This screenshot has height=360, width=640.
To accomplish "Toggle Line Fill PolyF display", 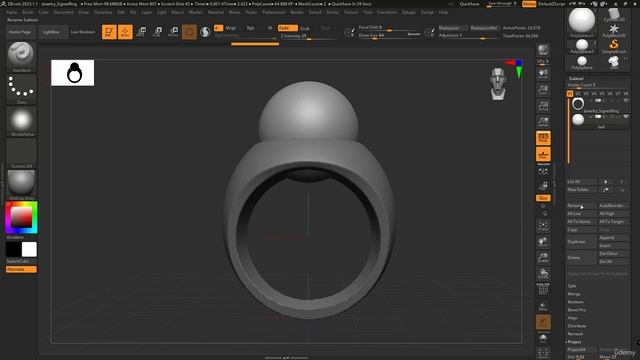I will pos(543,289).
